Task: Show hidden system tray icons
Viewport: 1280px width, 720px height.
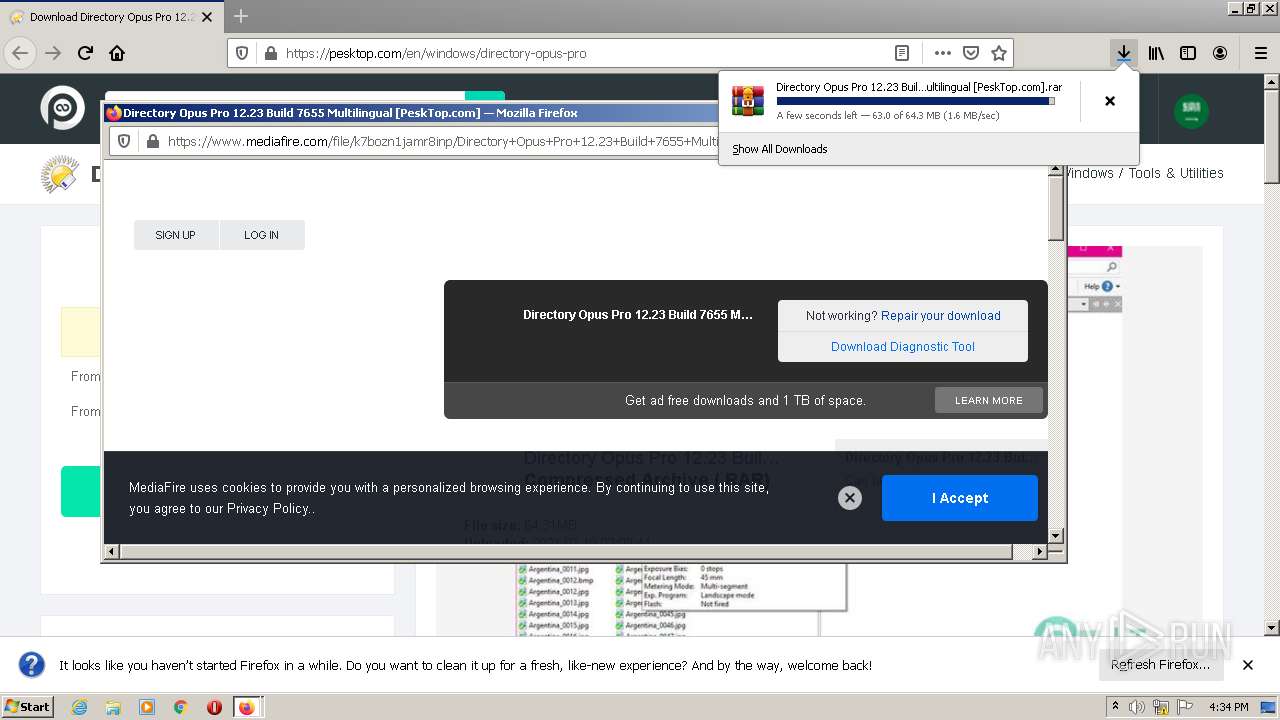Action: [1116, 707]
